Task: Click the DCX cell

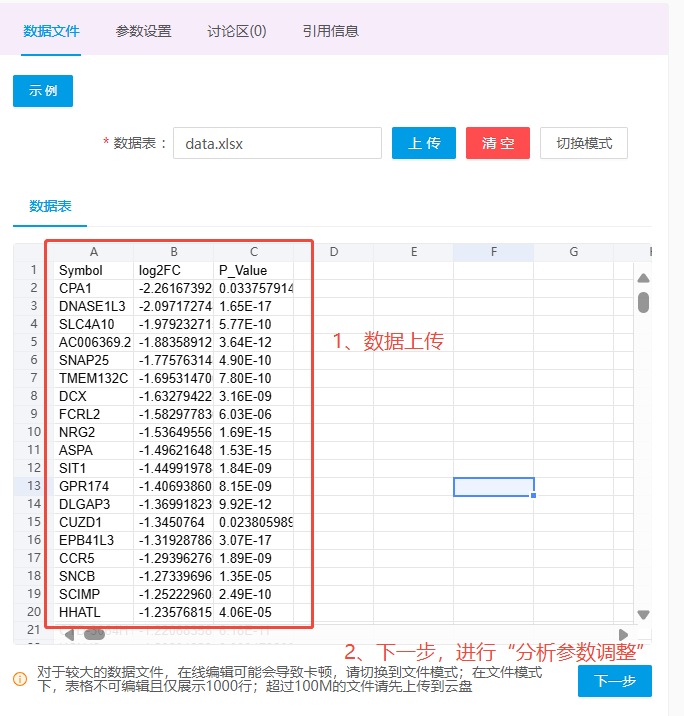Action: [94, 396]
